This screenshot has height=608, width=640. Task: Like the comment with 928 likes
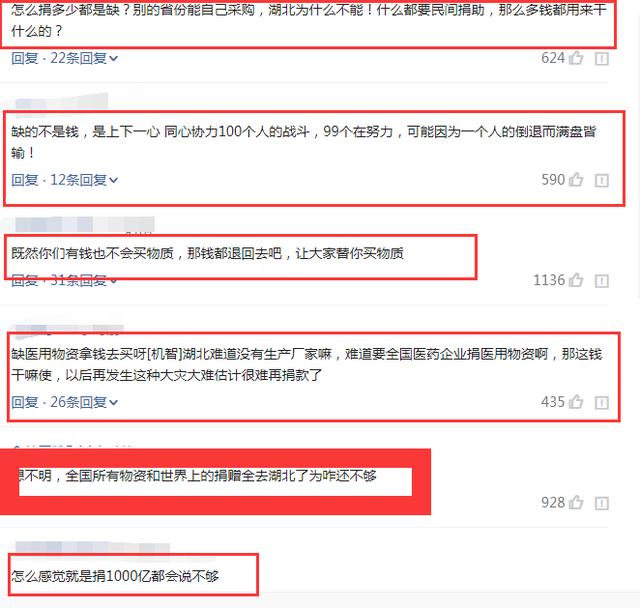[576, 502]
